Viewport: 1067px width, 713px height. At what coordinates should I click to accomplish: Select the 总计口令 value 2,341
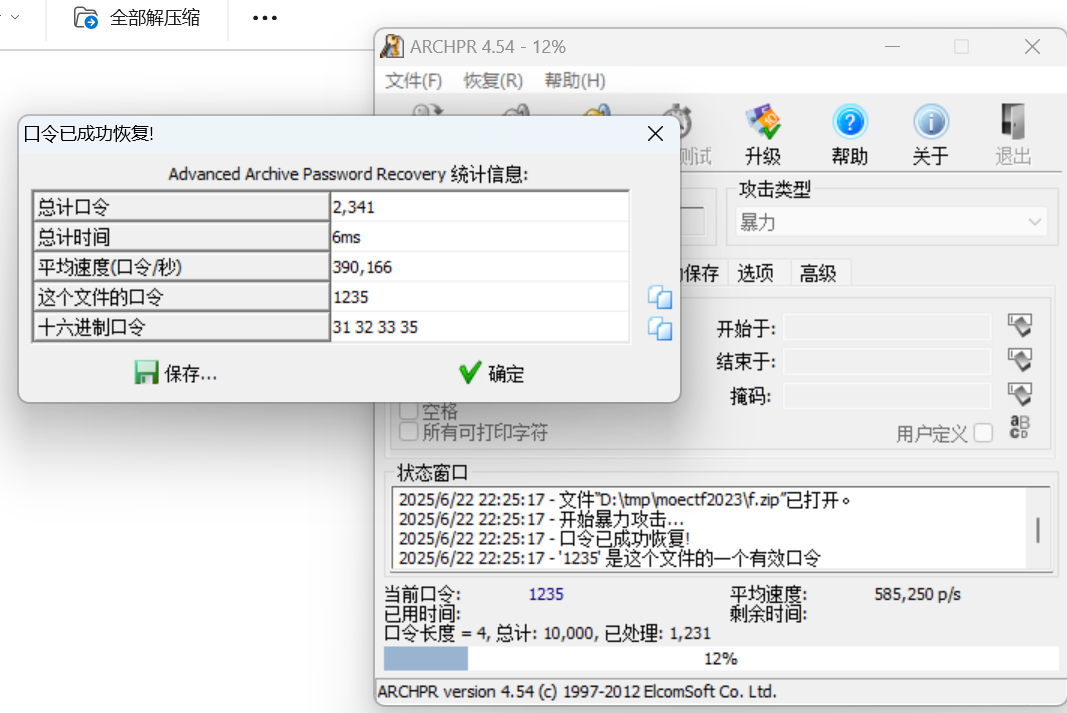(354, 207)
